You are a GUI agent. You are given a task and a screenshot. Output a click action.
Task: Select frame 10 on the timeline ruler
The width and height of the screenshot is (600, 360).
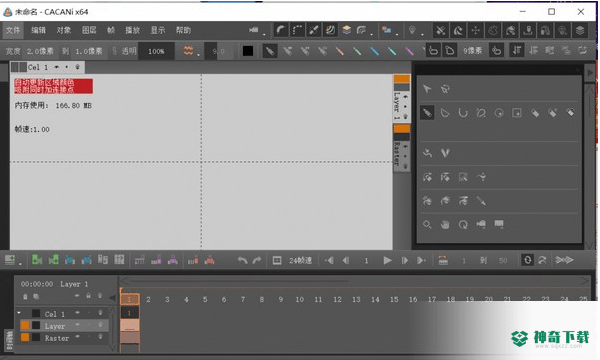(300, 300)
